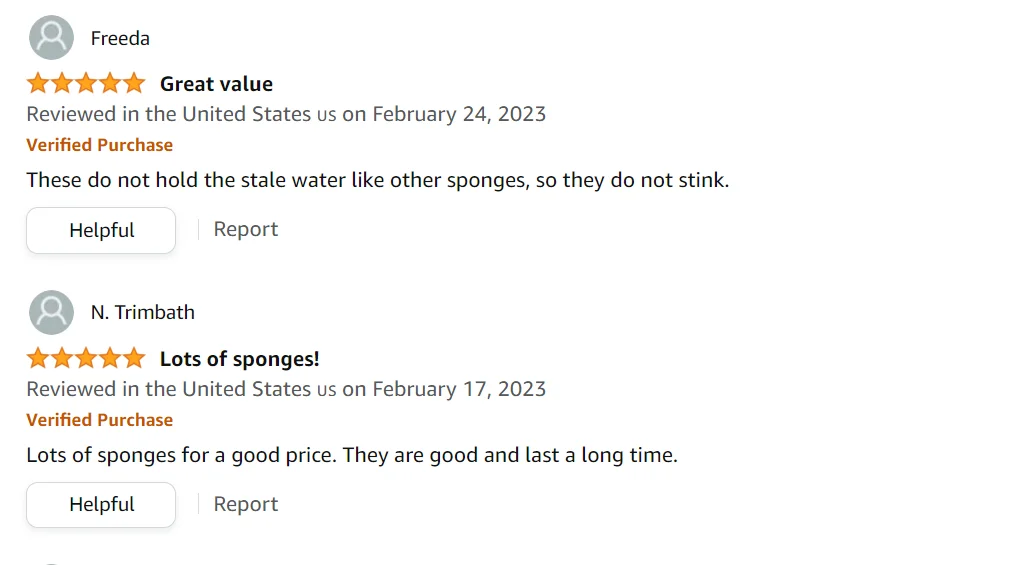Screen dimensions: 1024x565
Task: Click the review text about stale water
Action: point(378,181)
